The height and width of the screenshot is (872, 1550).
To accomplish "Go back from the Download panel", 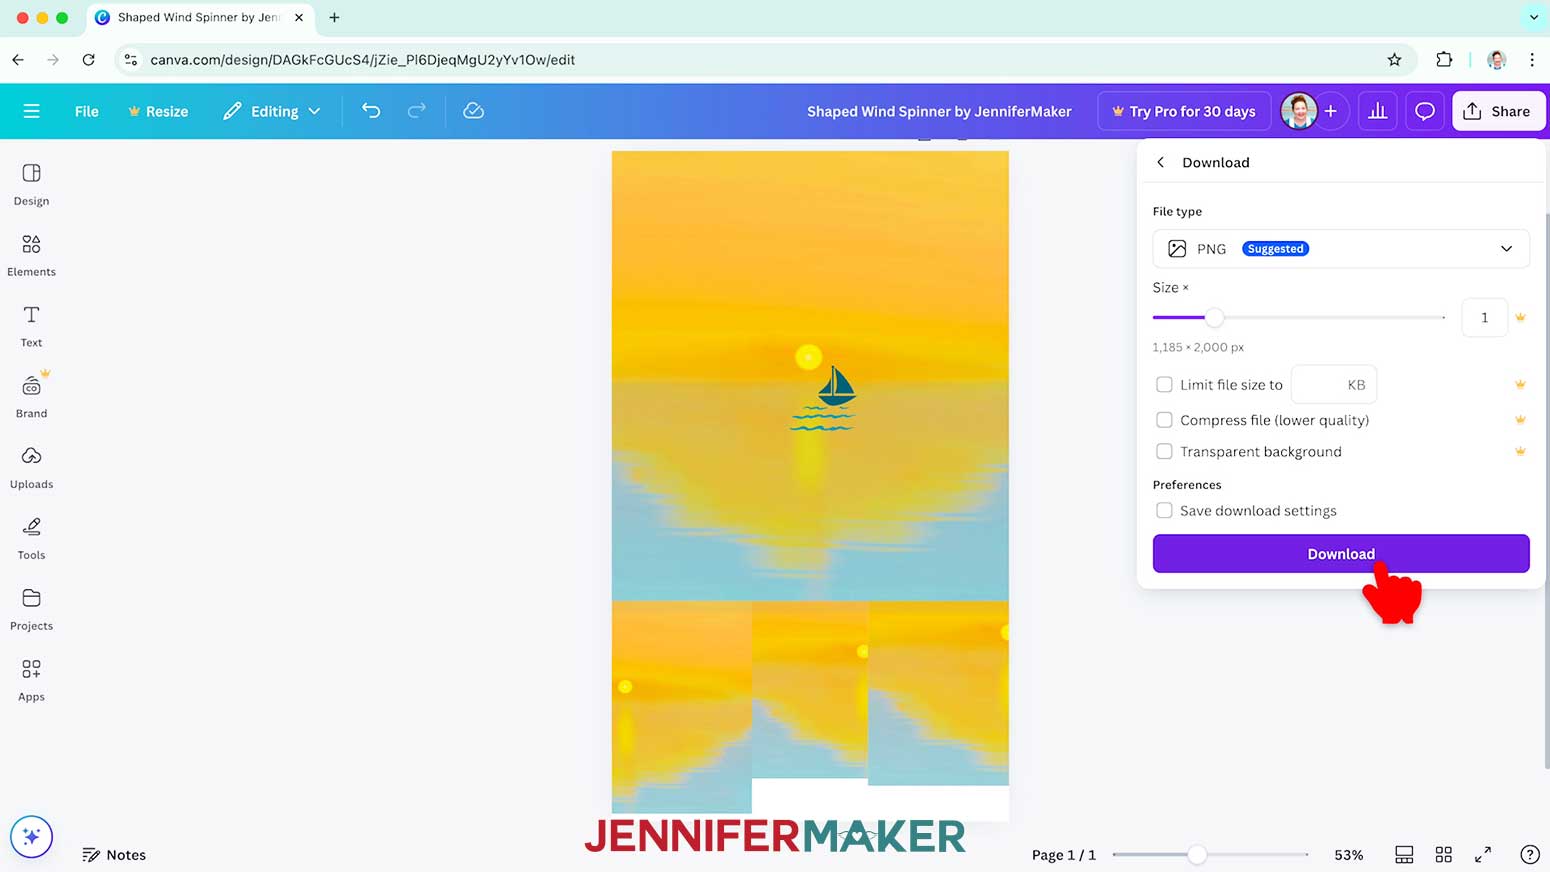I will point(1160,162).
